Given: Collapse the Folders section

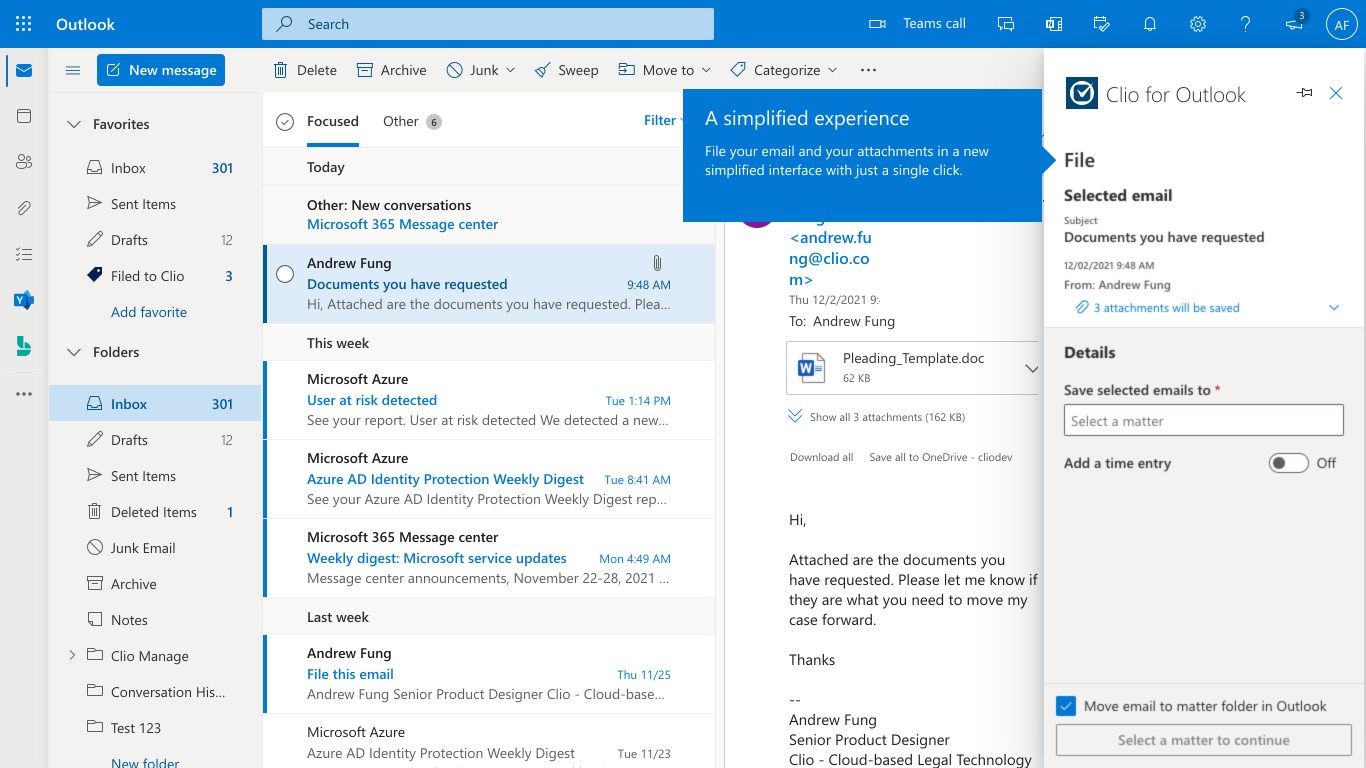Looking at the screenshot, I should [x=73, y=352].
